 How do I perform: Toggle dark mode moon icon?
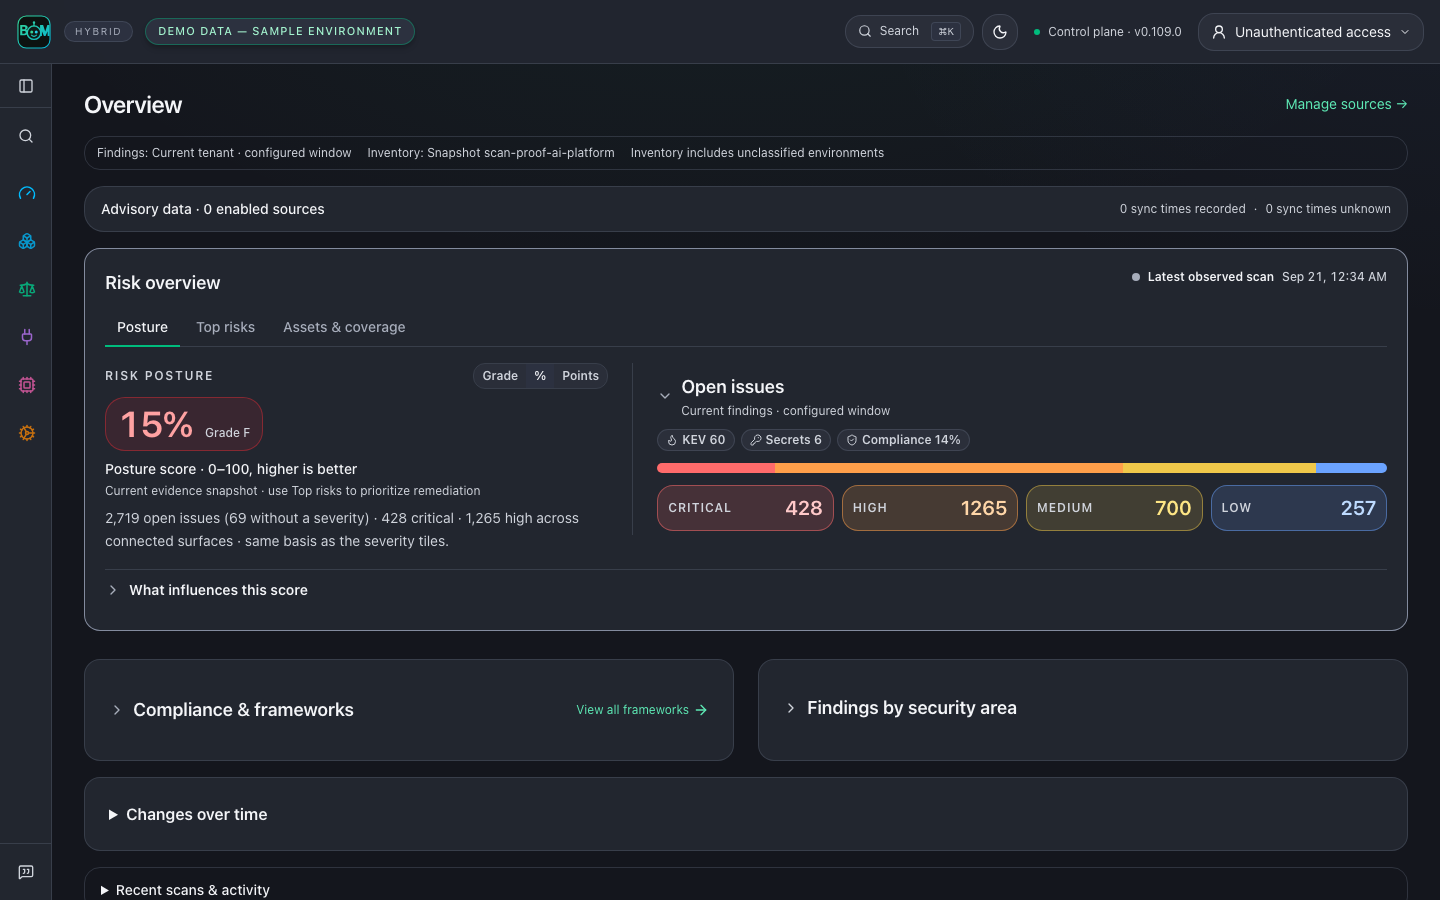coord(1000,32)
